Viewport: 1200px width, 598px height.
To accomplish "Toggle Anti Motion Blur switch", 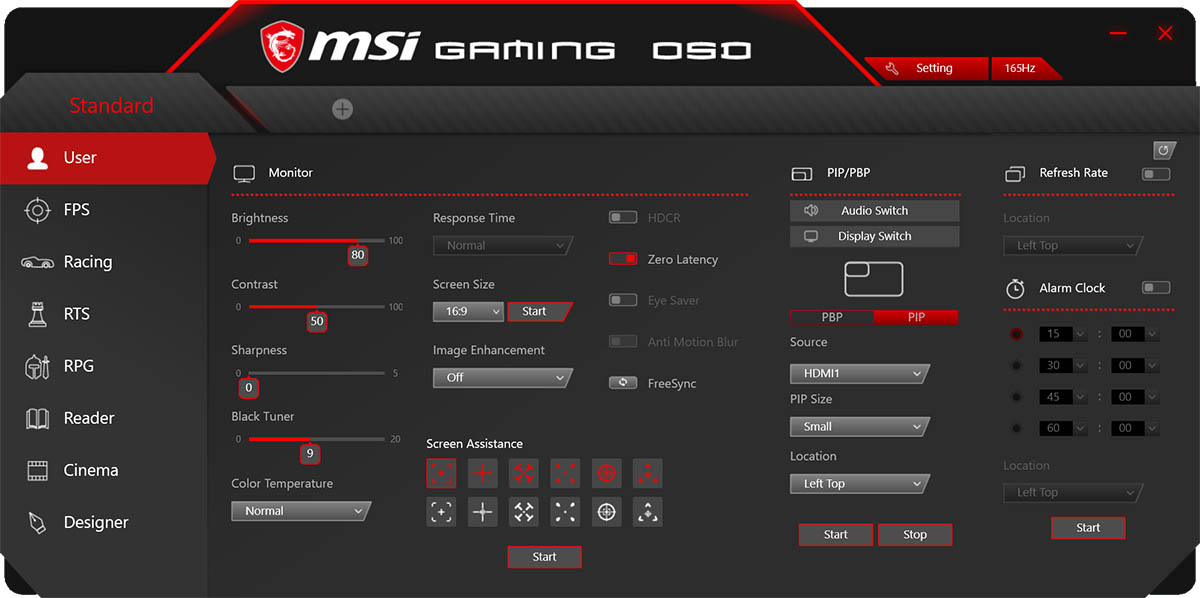I will click(623, 342).
